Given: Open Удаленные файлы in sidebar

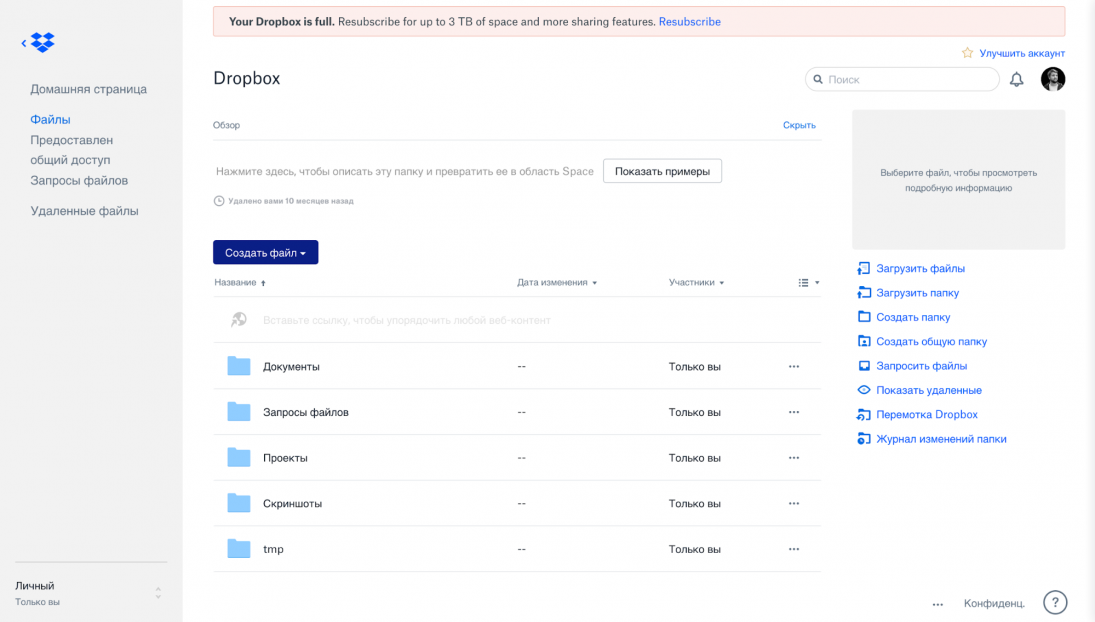Looking at the screenshot, I should (x=84, y=211).
